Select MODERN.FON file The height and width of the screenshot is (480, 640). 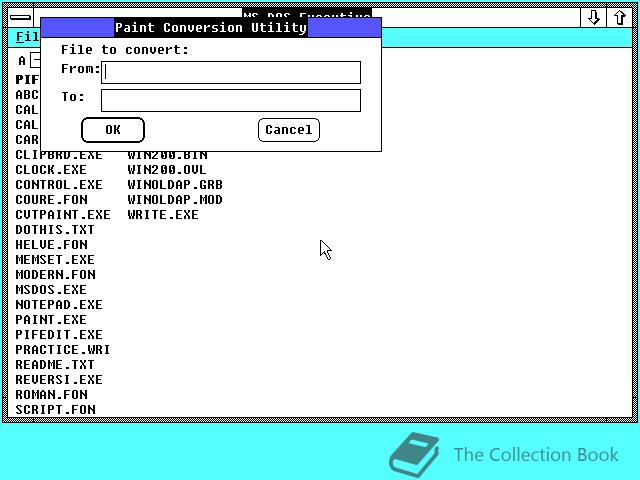(x=56, y=275)
